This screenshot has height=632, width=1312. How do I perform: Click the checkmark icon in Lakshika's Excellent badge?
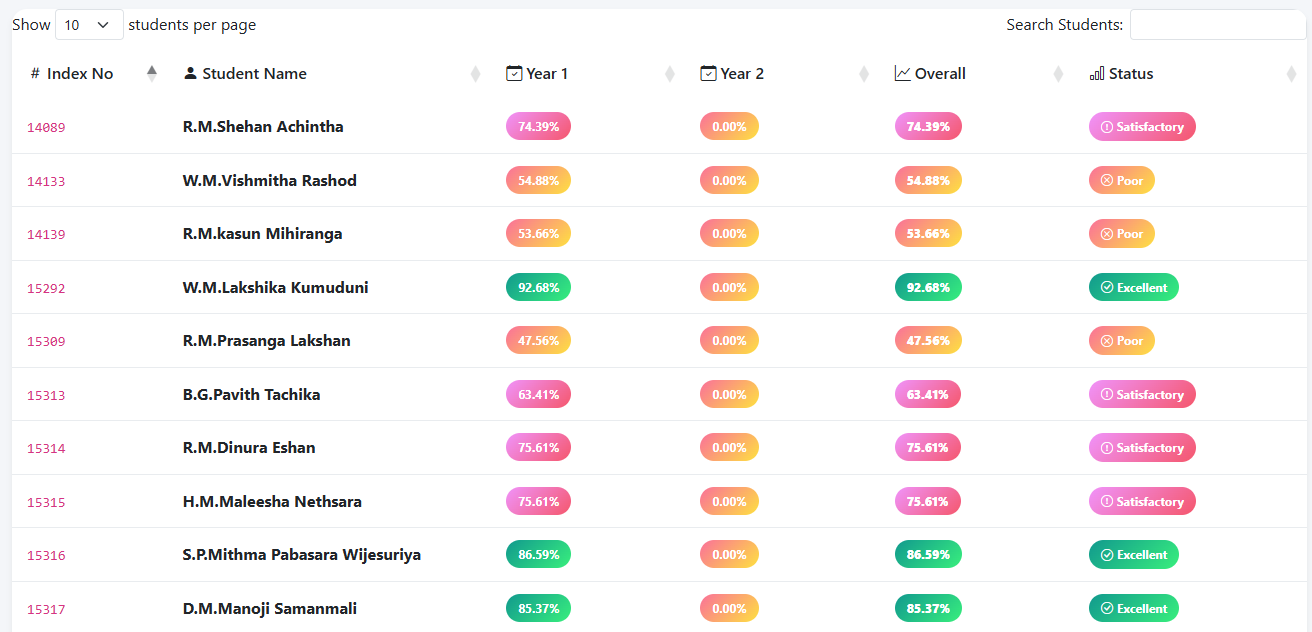pyautogui.click(x=1107, y=288)
